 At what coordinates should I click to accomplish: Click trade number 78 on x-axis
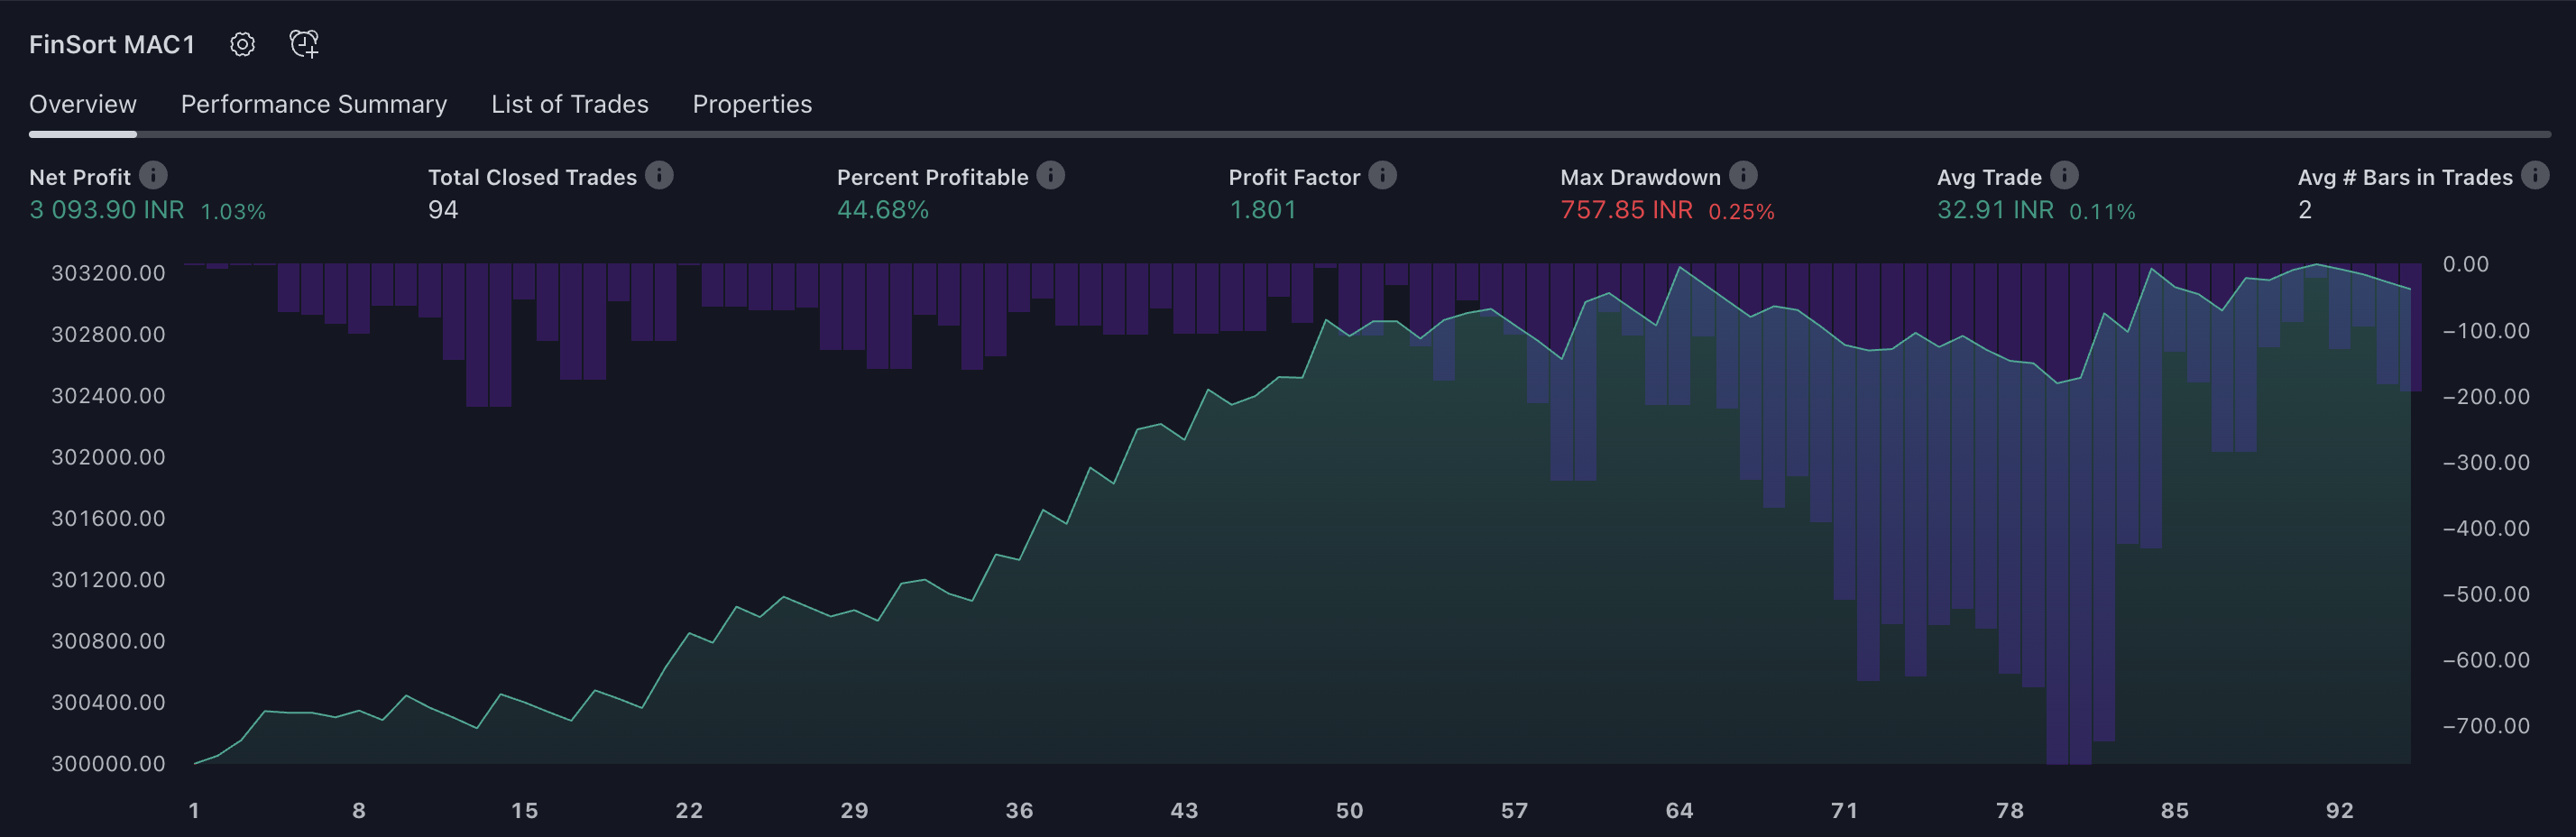(x=2009, y=810)
